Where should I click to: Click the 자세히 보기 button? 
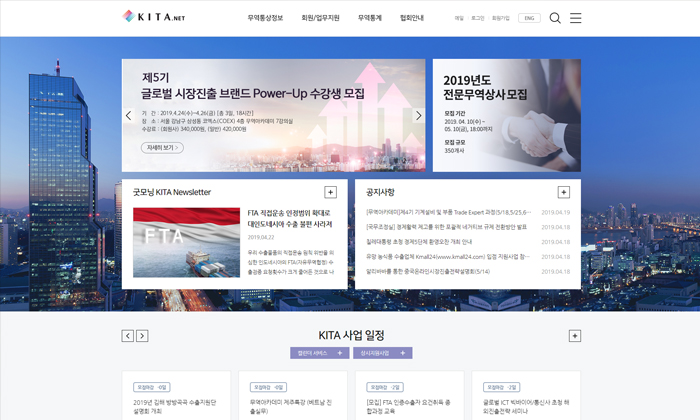[x=163, y=147]
